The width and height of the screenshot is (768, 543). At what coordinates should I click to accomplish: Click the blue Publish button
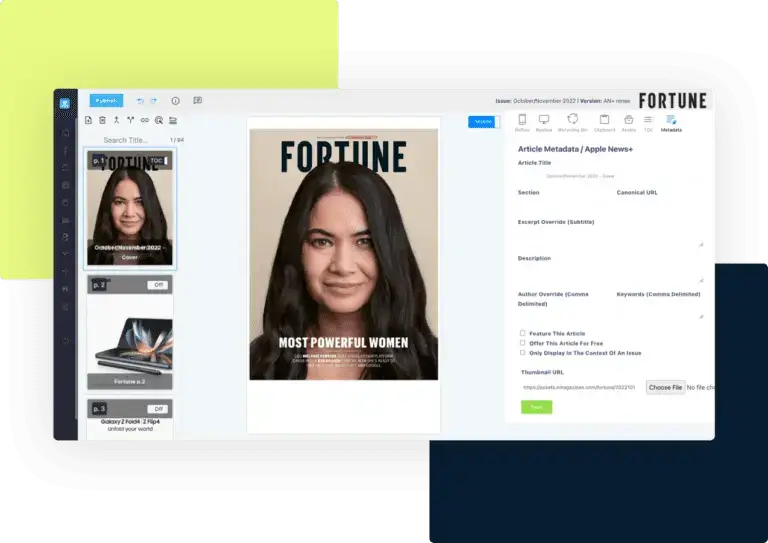pyautogui.click(x=106, y=101)
